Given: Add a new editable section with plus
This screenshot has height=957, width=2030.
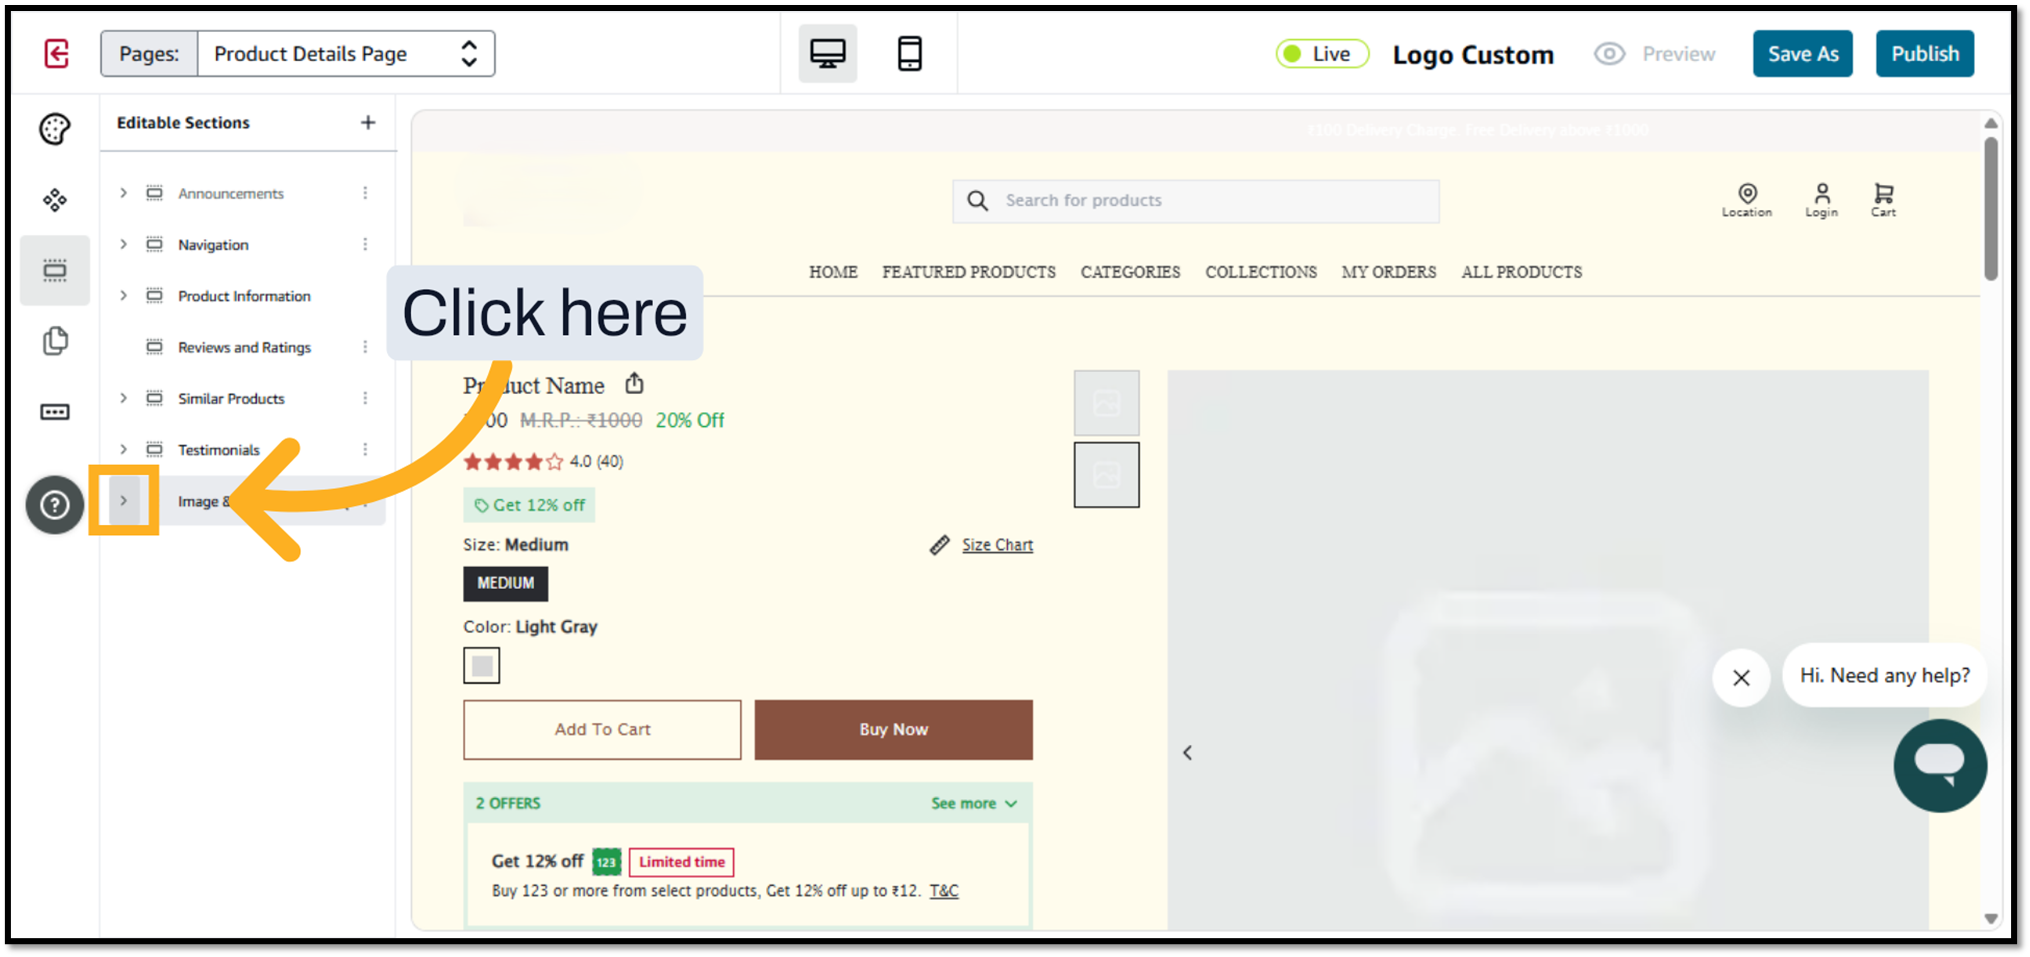Looking at the screenshot, I should [368, 123].
